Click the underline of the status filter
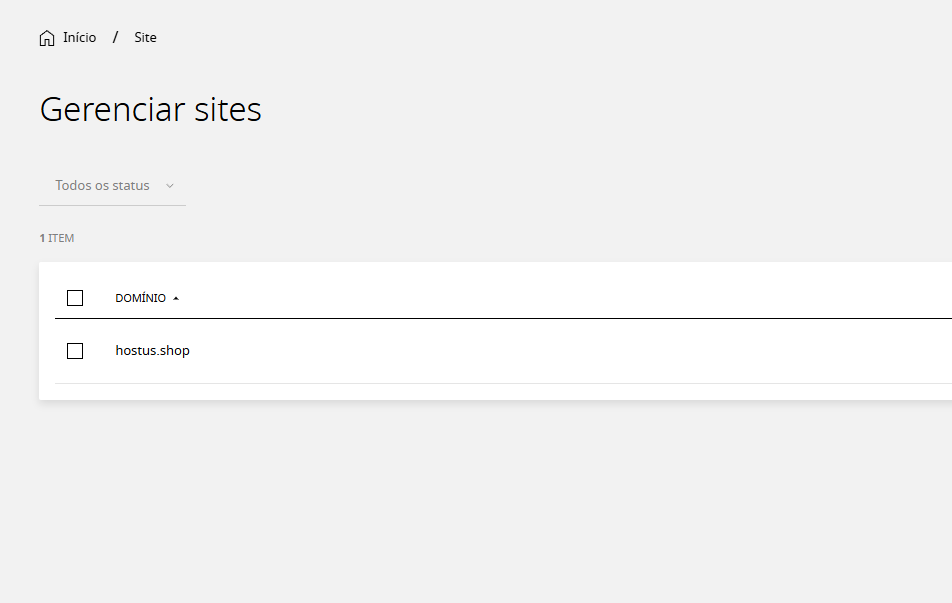Screen dimensions: 952x603 (x=112, y=205)
